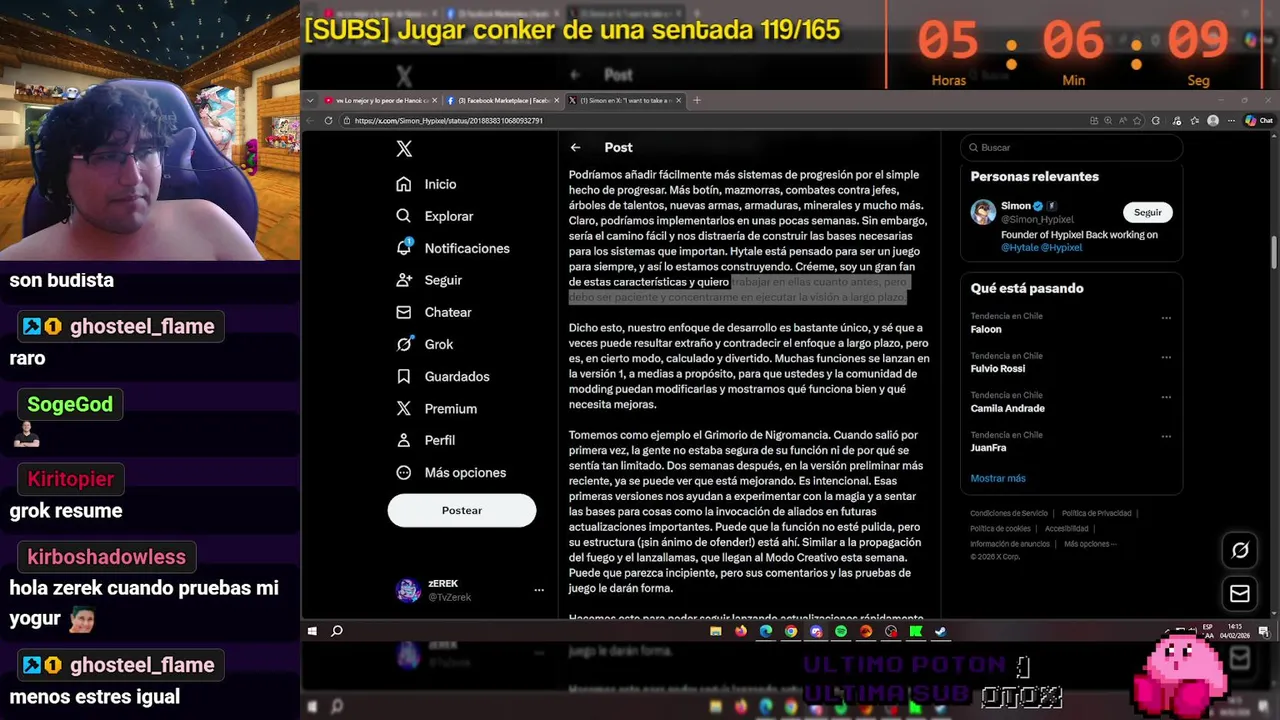Click the Guardados bookmark icon
The height and width of the screenshot is (720, 1280).
pos(404,376)
